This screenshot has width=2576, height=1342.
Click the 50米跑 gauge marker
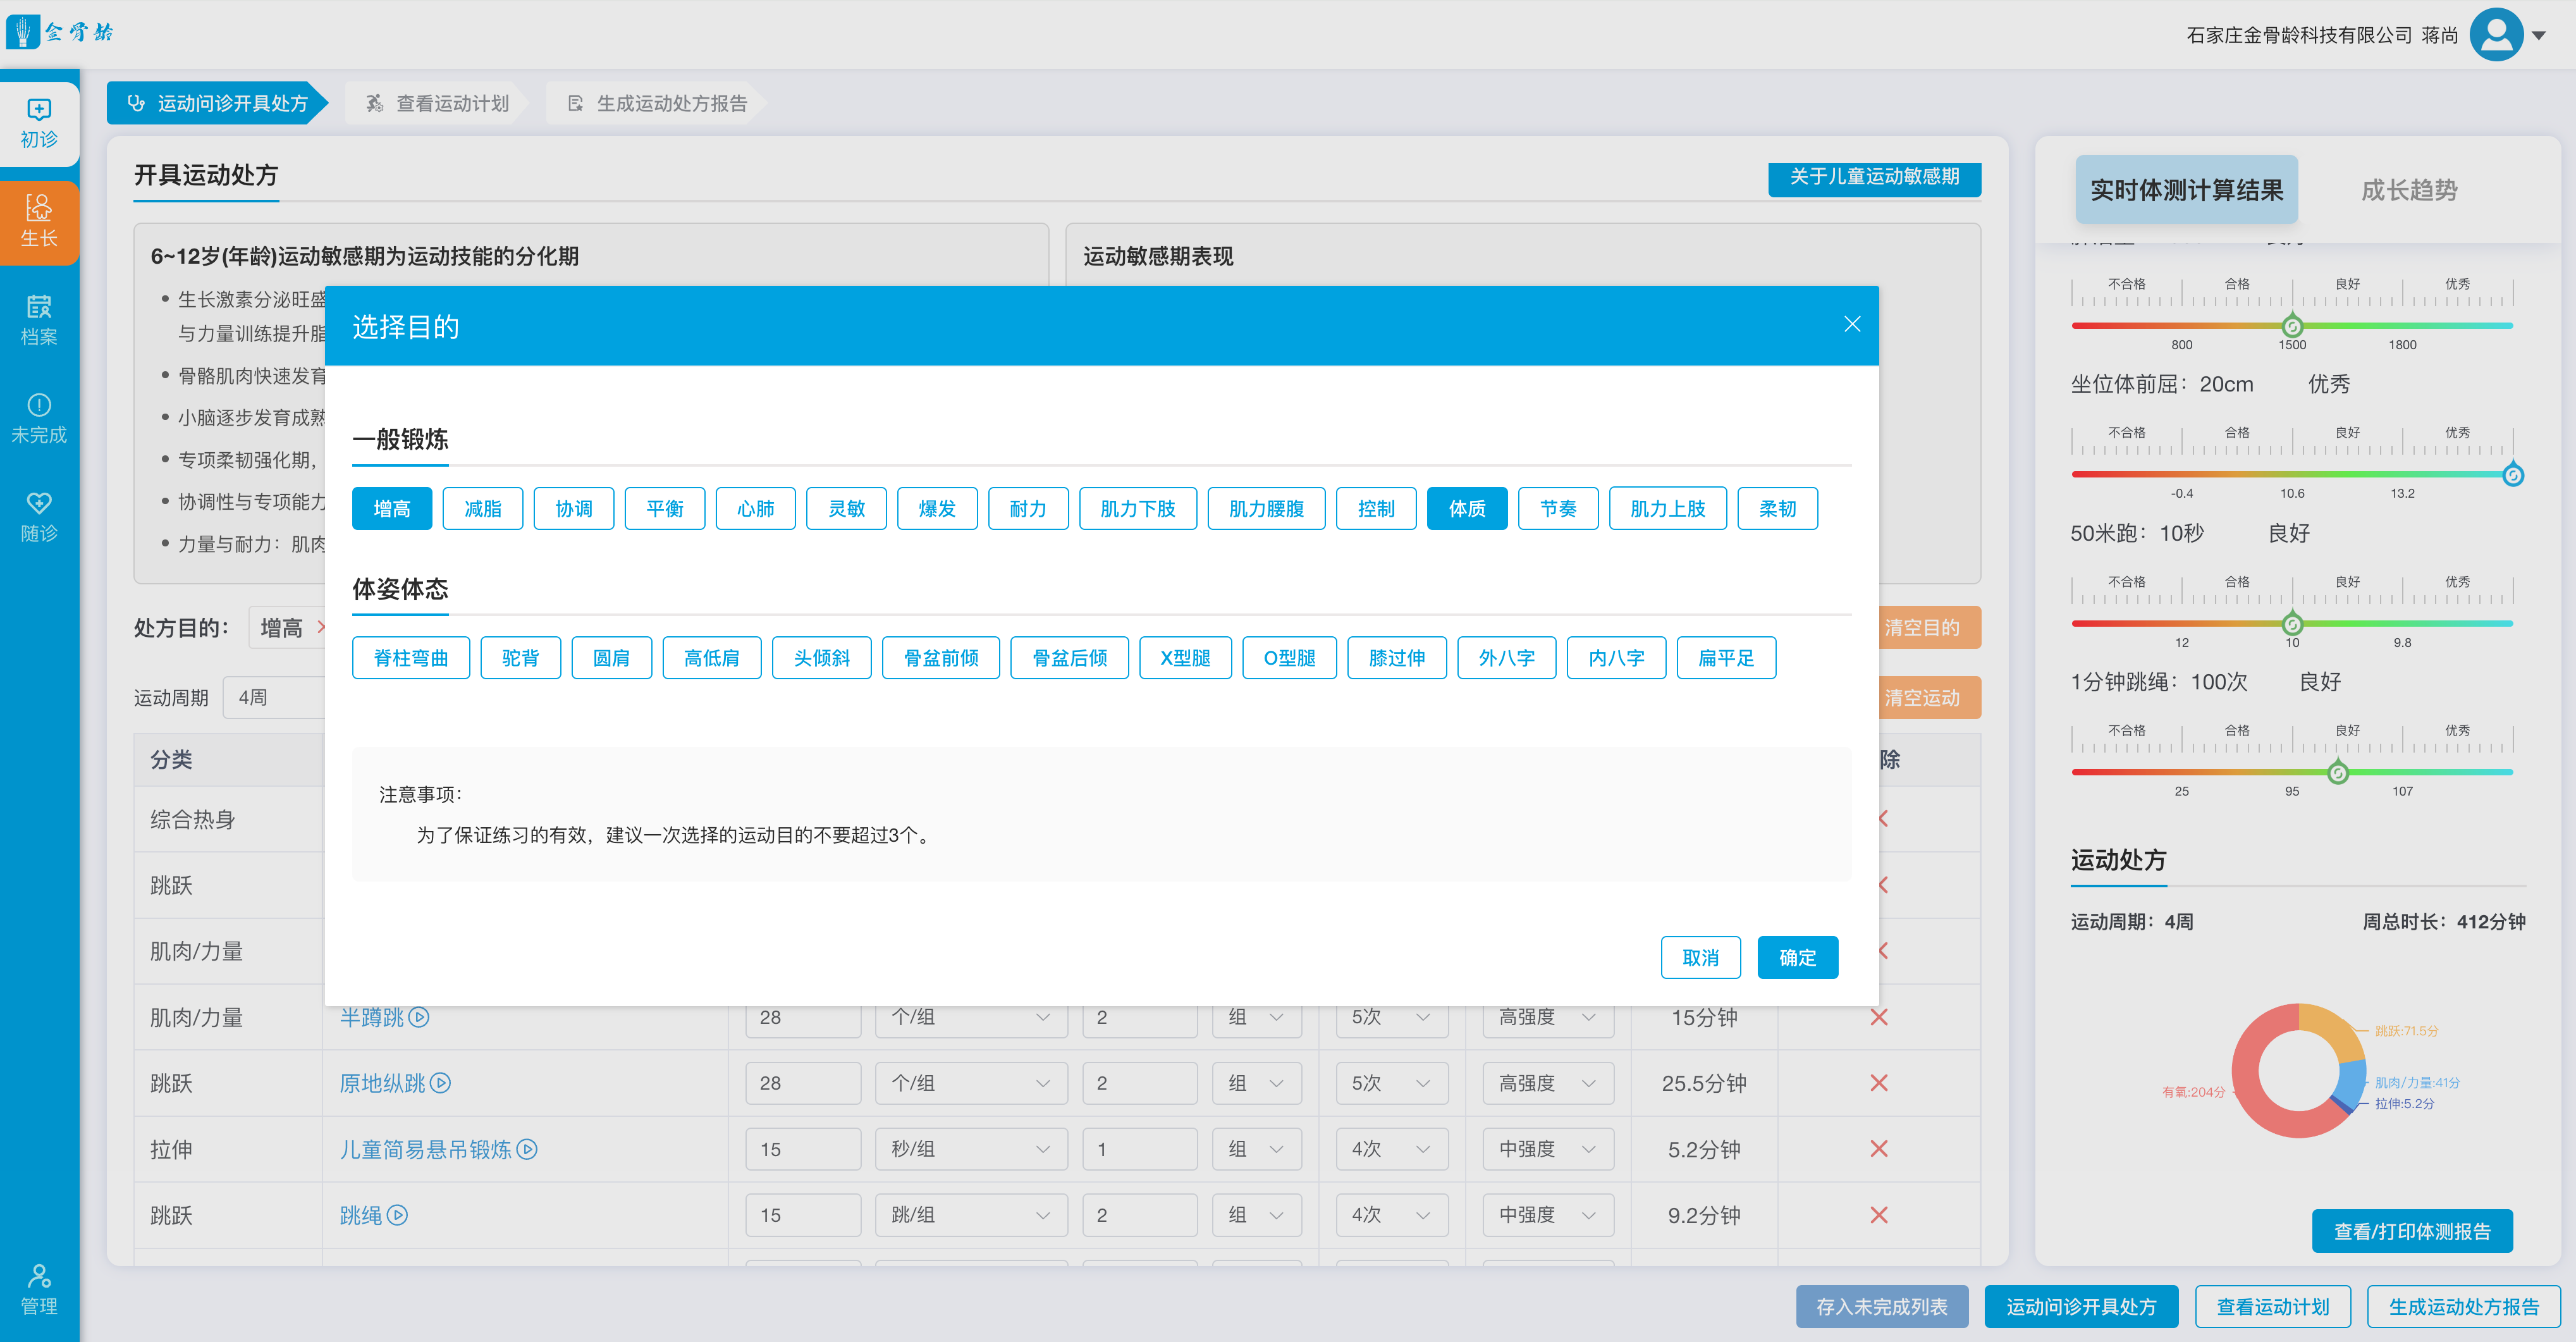coord(2292,624)
